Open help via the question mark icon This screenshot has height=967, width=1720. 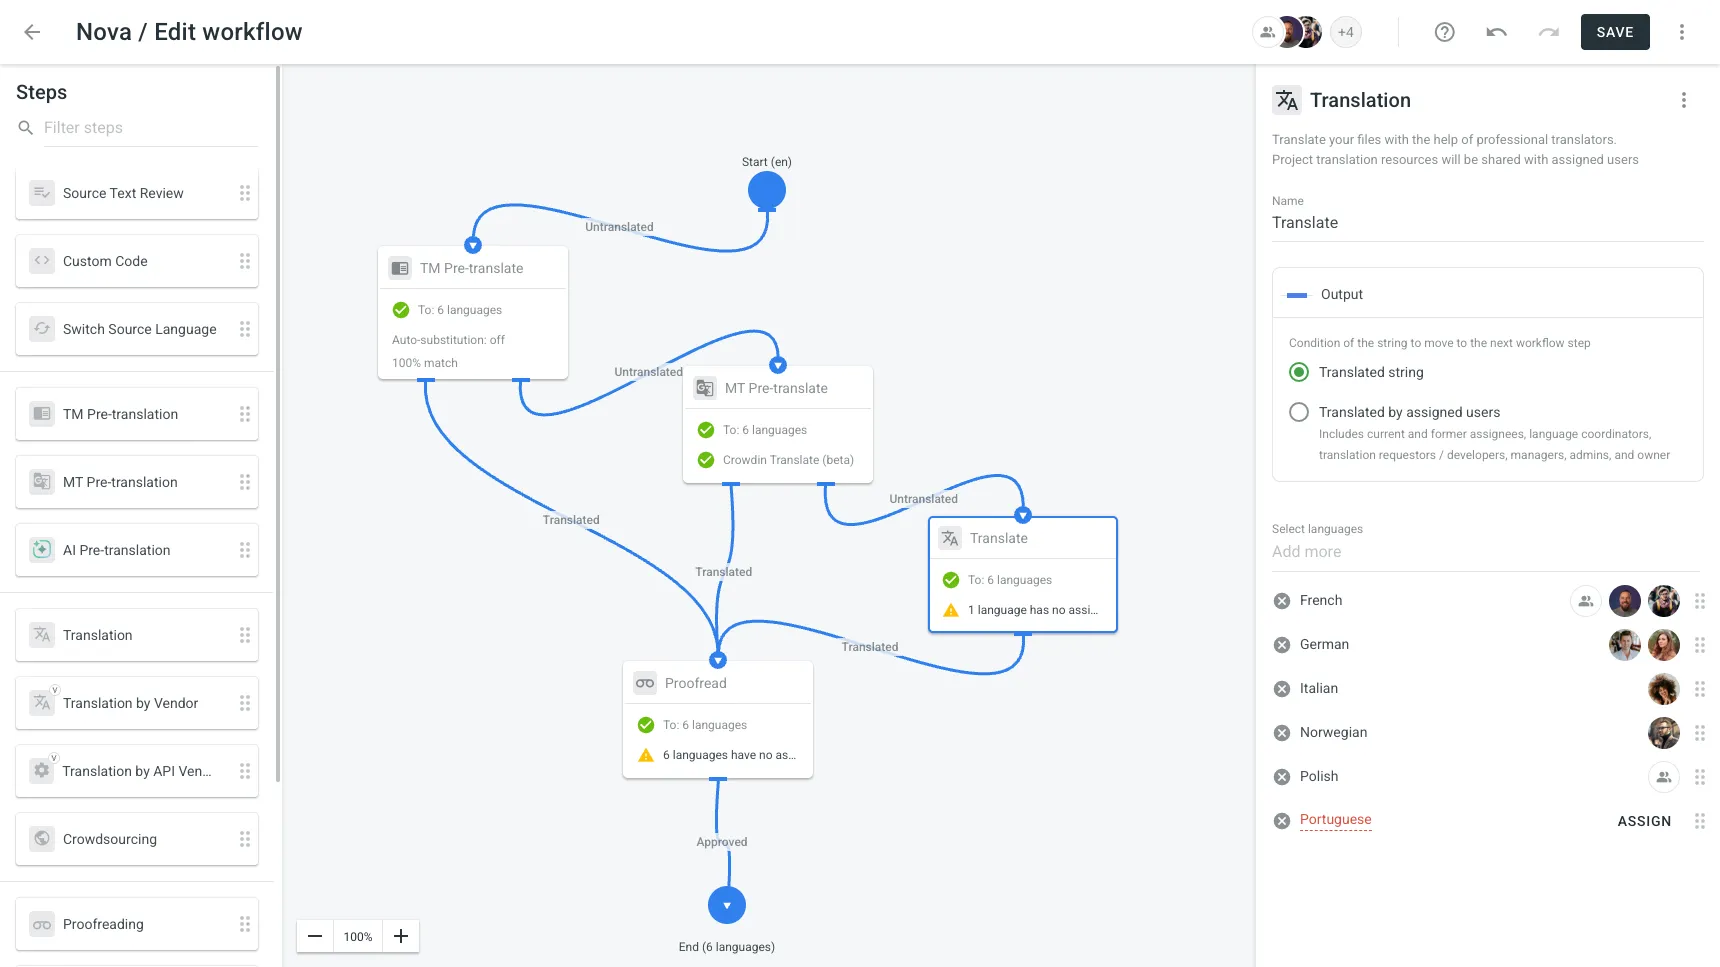pyautogui.click(x=1444, y=31)
